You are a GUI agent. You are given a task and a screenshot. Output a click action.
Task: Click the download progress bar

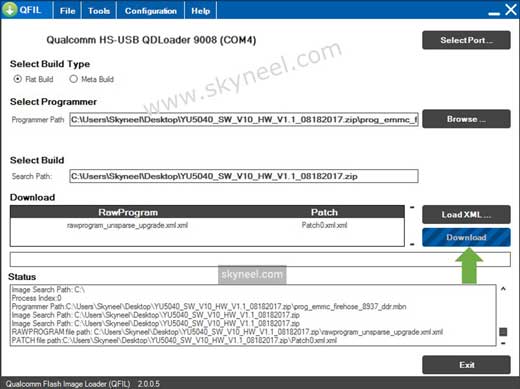pos(260,259)
